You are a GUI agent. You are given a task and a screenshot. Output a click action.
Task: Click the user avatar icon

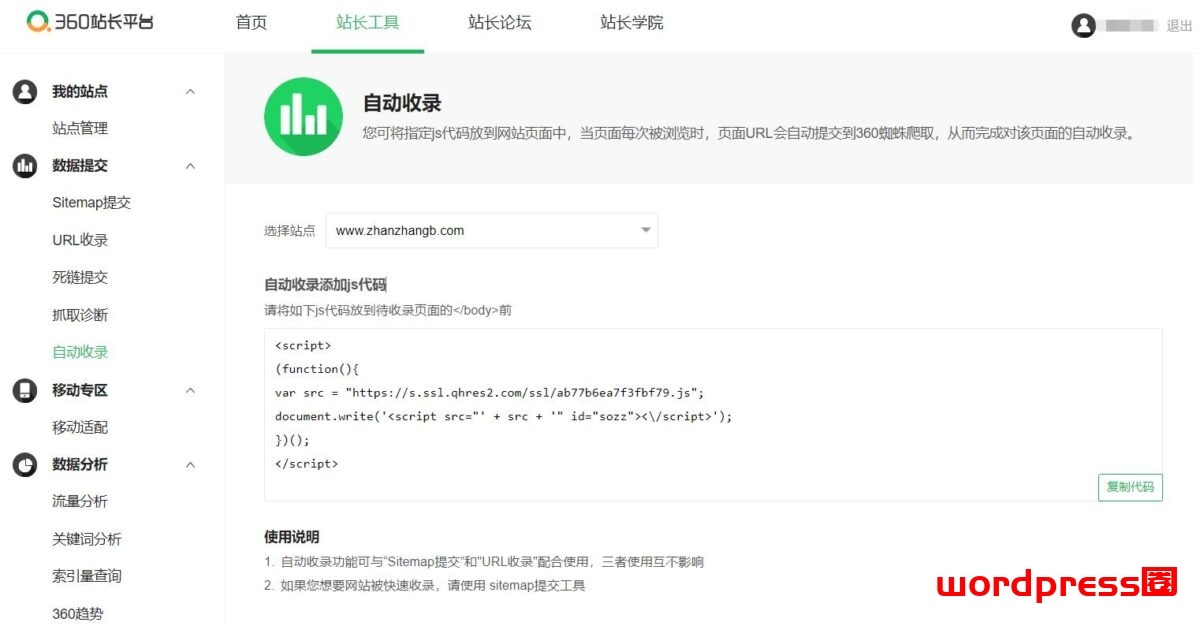[x=1083, y=26]
